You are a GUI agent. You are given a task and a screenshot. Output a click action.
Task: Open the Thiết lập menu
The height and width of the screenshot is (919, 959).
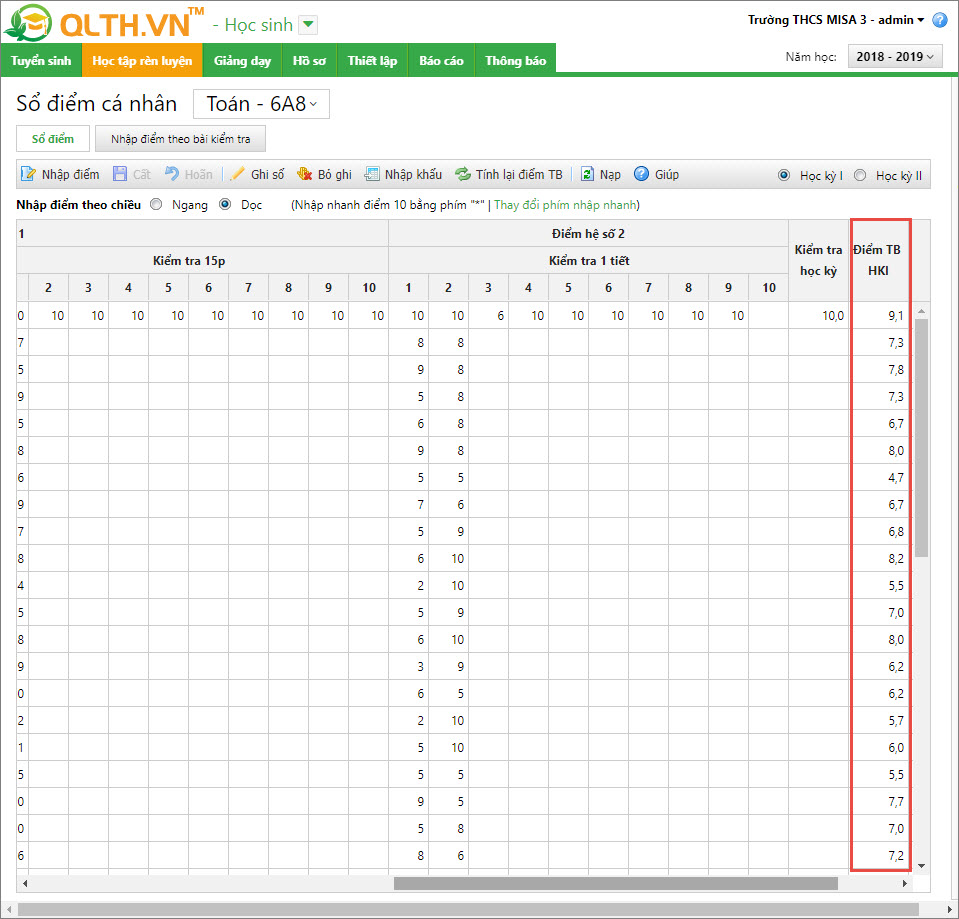(x=372, y=61)
